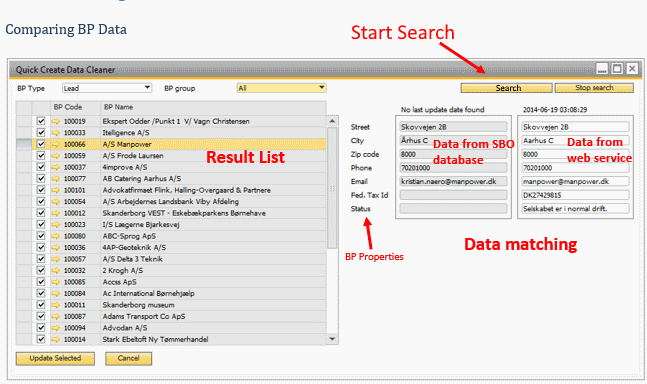This screenshot has width=647, height=384.
Task: Minimize Quick Create Data Cleaner window
Action: pyautogui.click(x=602, y=68)
